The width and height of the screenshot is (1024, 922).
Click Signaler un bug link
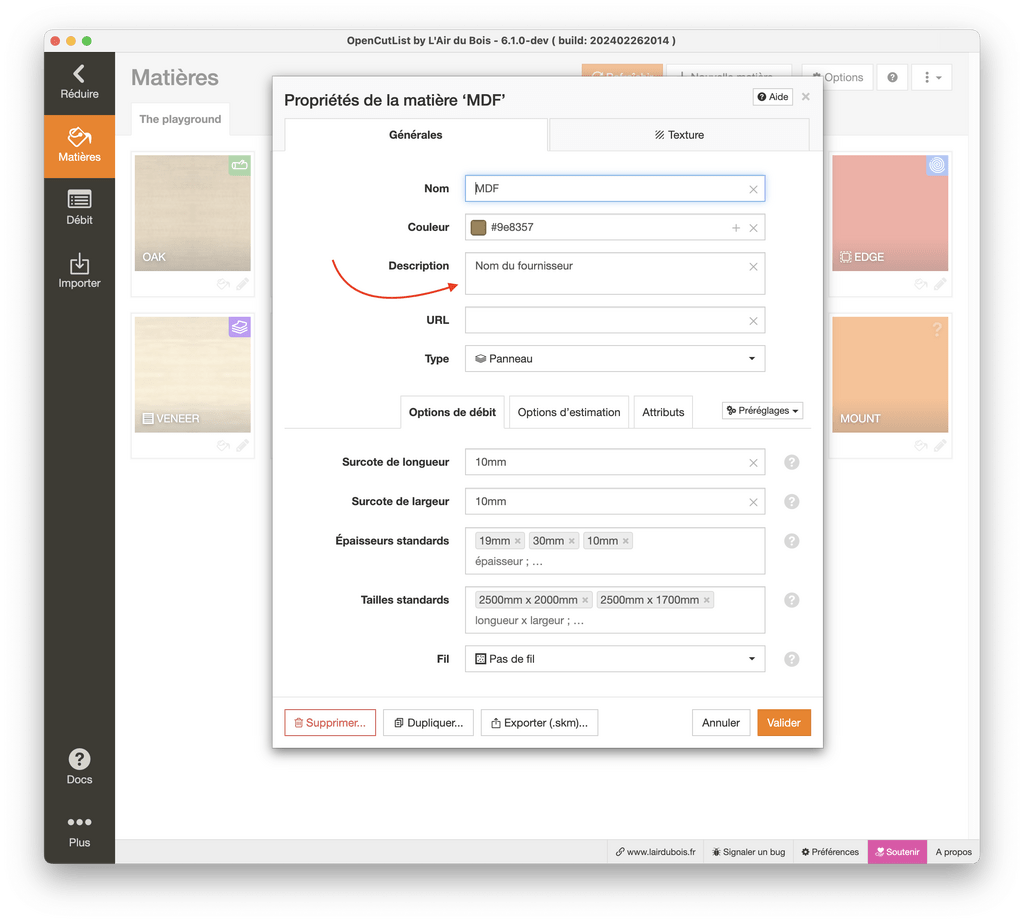(x=748, y=852)
